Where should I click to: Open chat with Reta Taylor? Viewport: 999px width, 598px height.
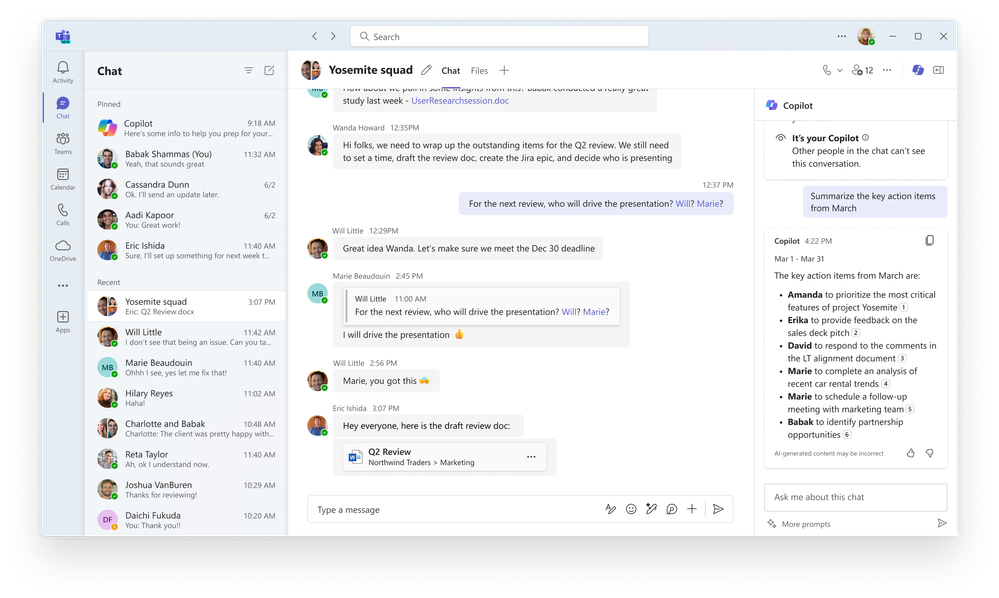coord(185,459)
